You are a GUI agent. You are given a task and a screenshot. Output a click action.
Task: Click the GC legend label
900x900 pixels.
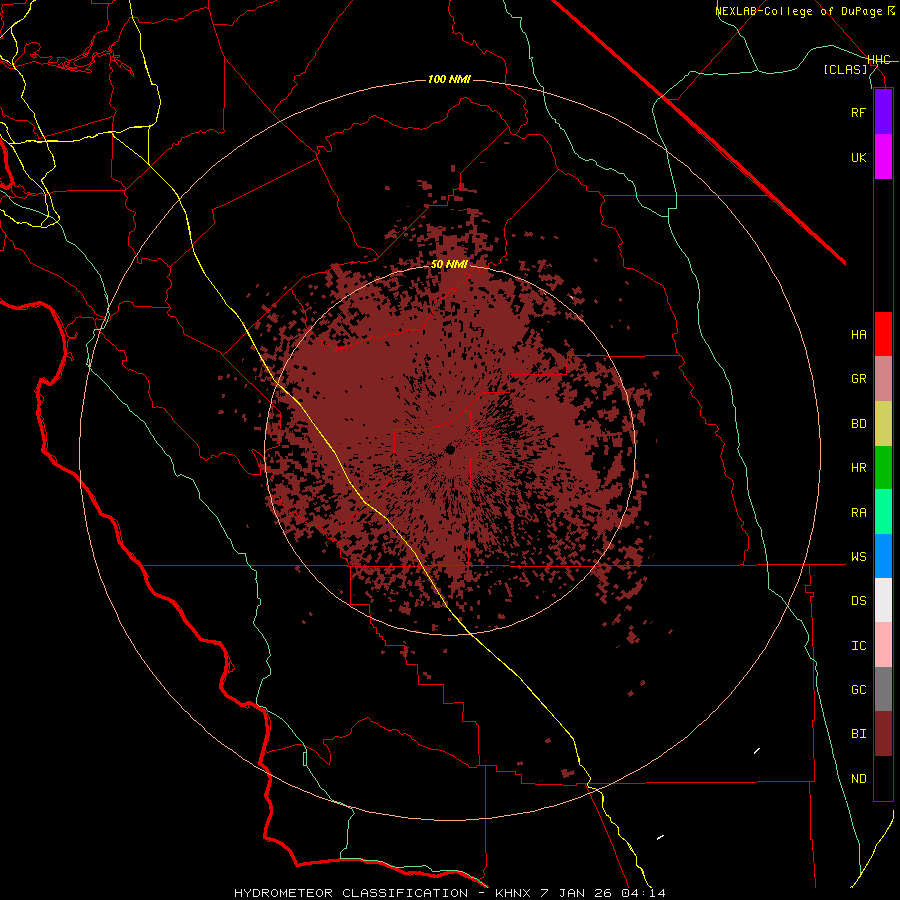(858, 689)
